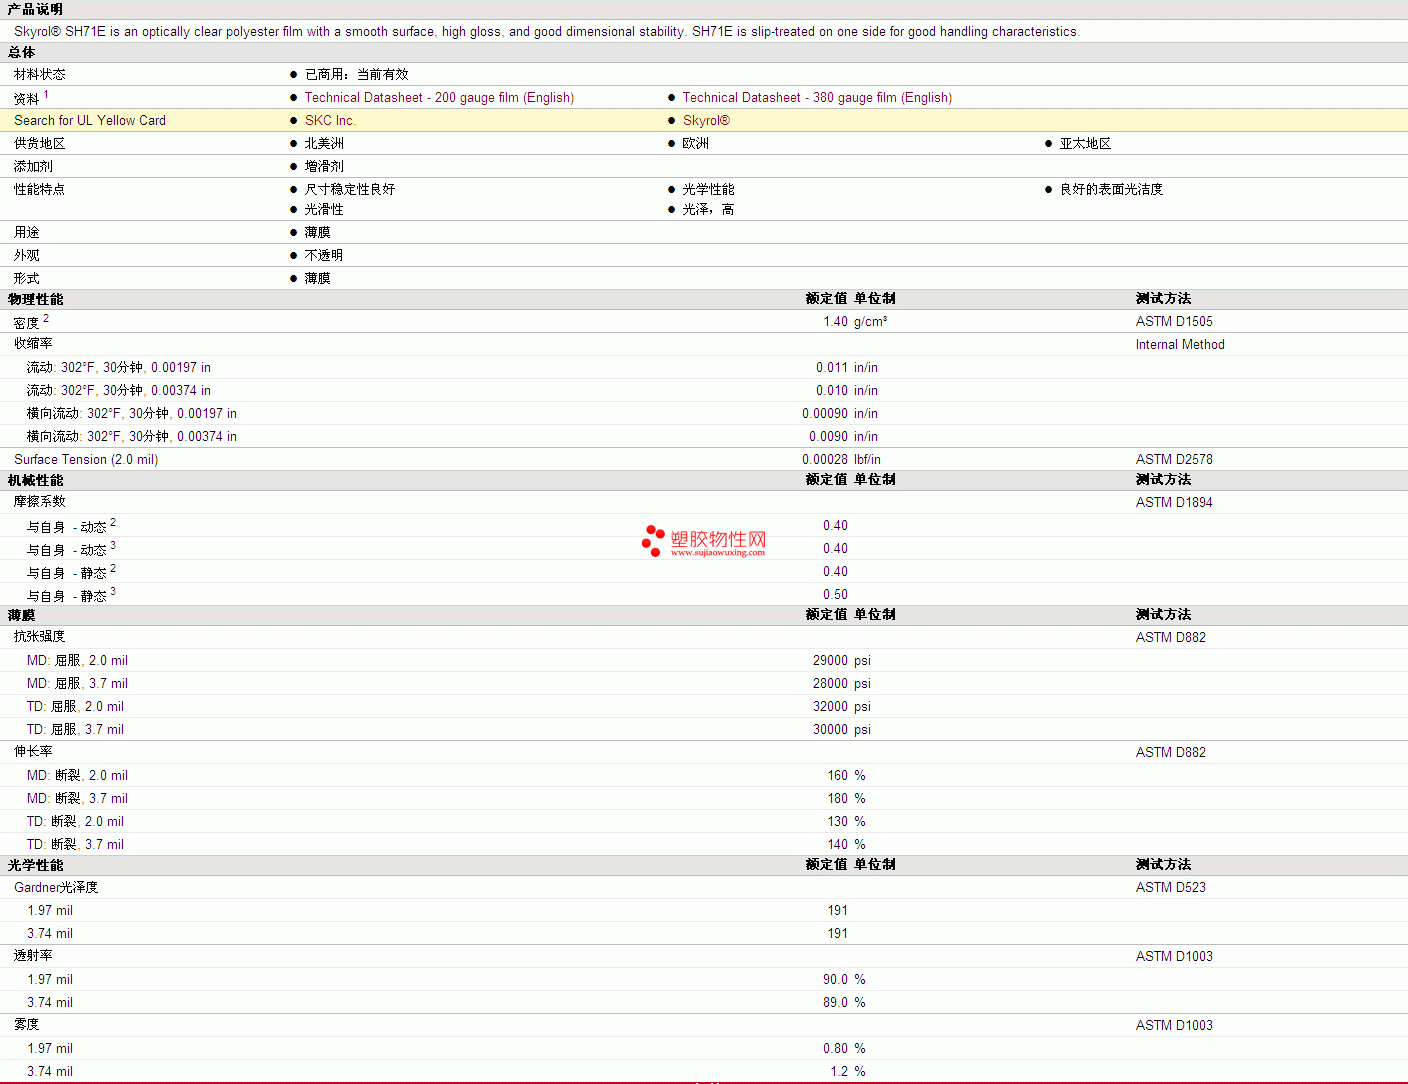
Task: Select the 1.2 % haze value
Action: click(848, 1071)
